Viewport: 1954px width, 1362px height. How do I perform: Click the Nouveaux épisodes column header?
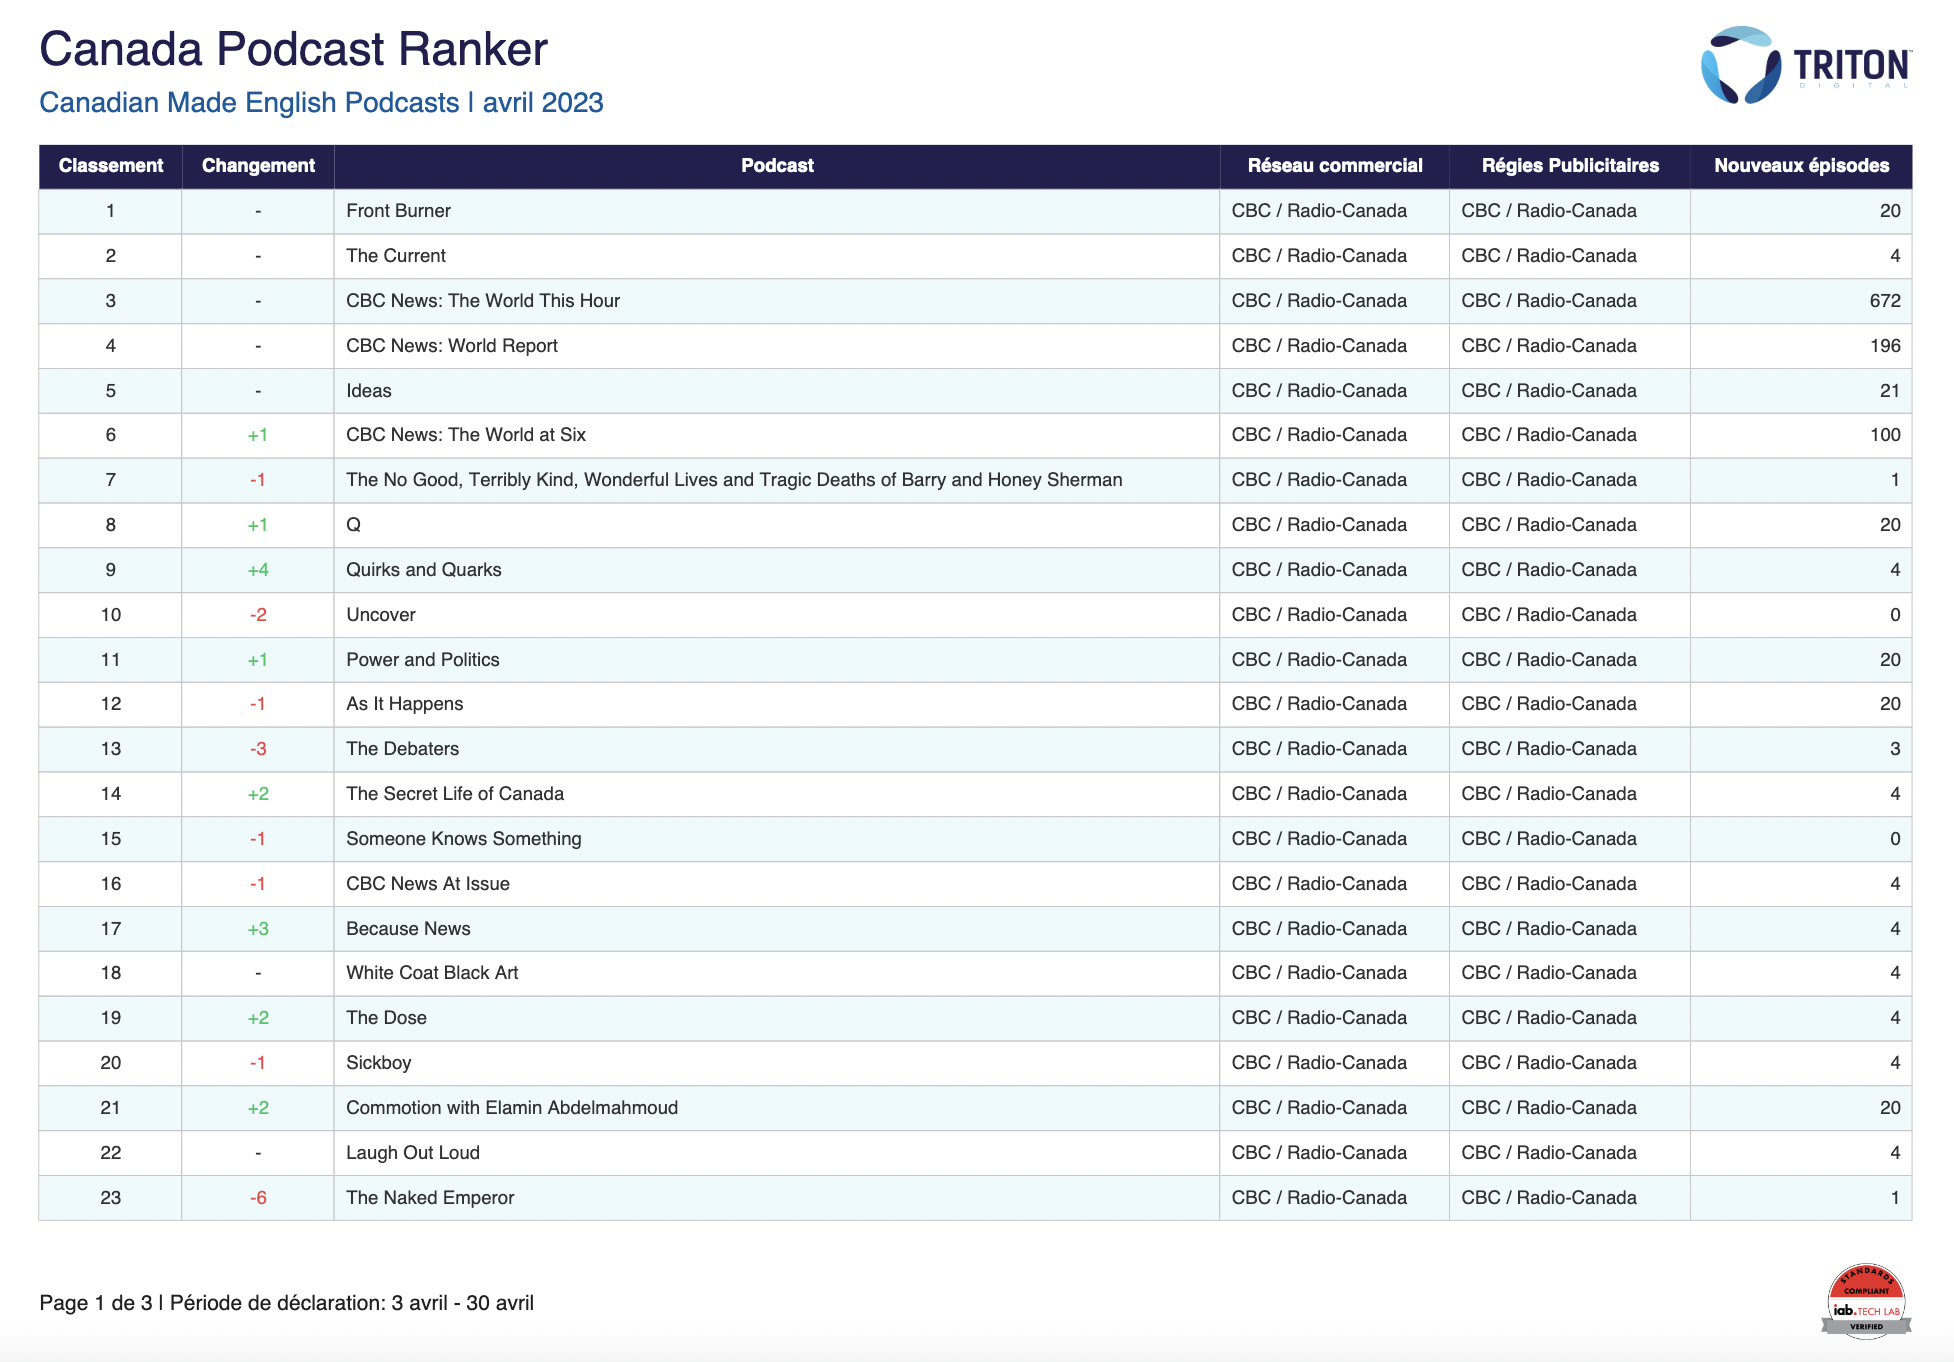(x=1801, y=166)
